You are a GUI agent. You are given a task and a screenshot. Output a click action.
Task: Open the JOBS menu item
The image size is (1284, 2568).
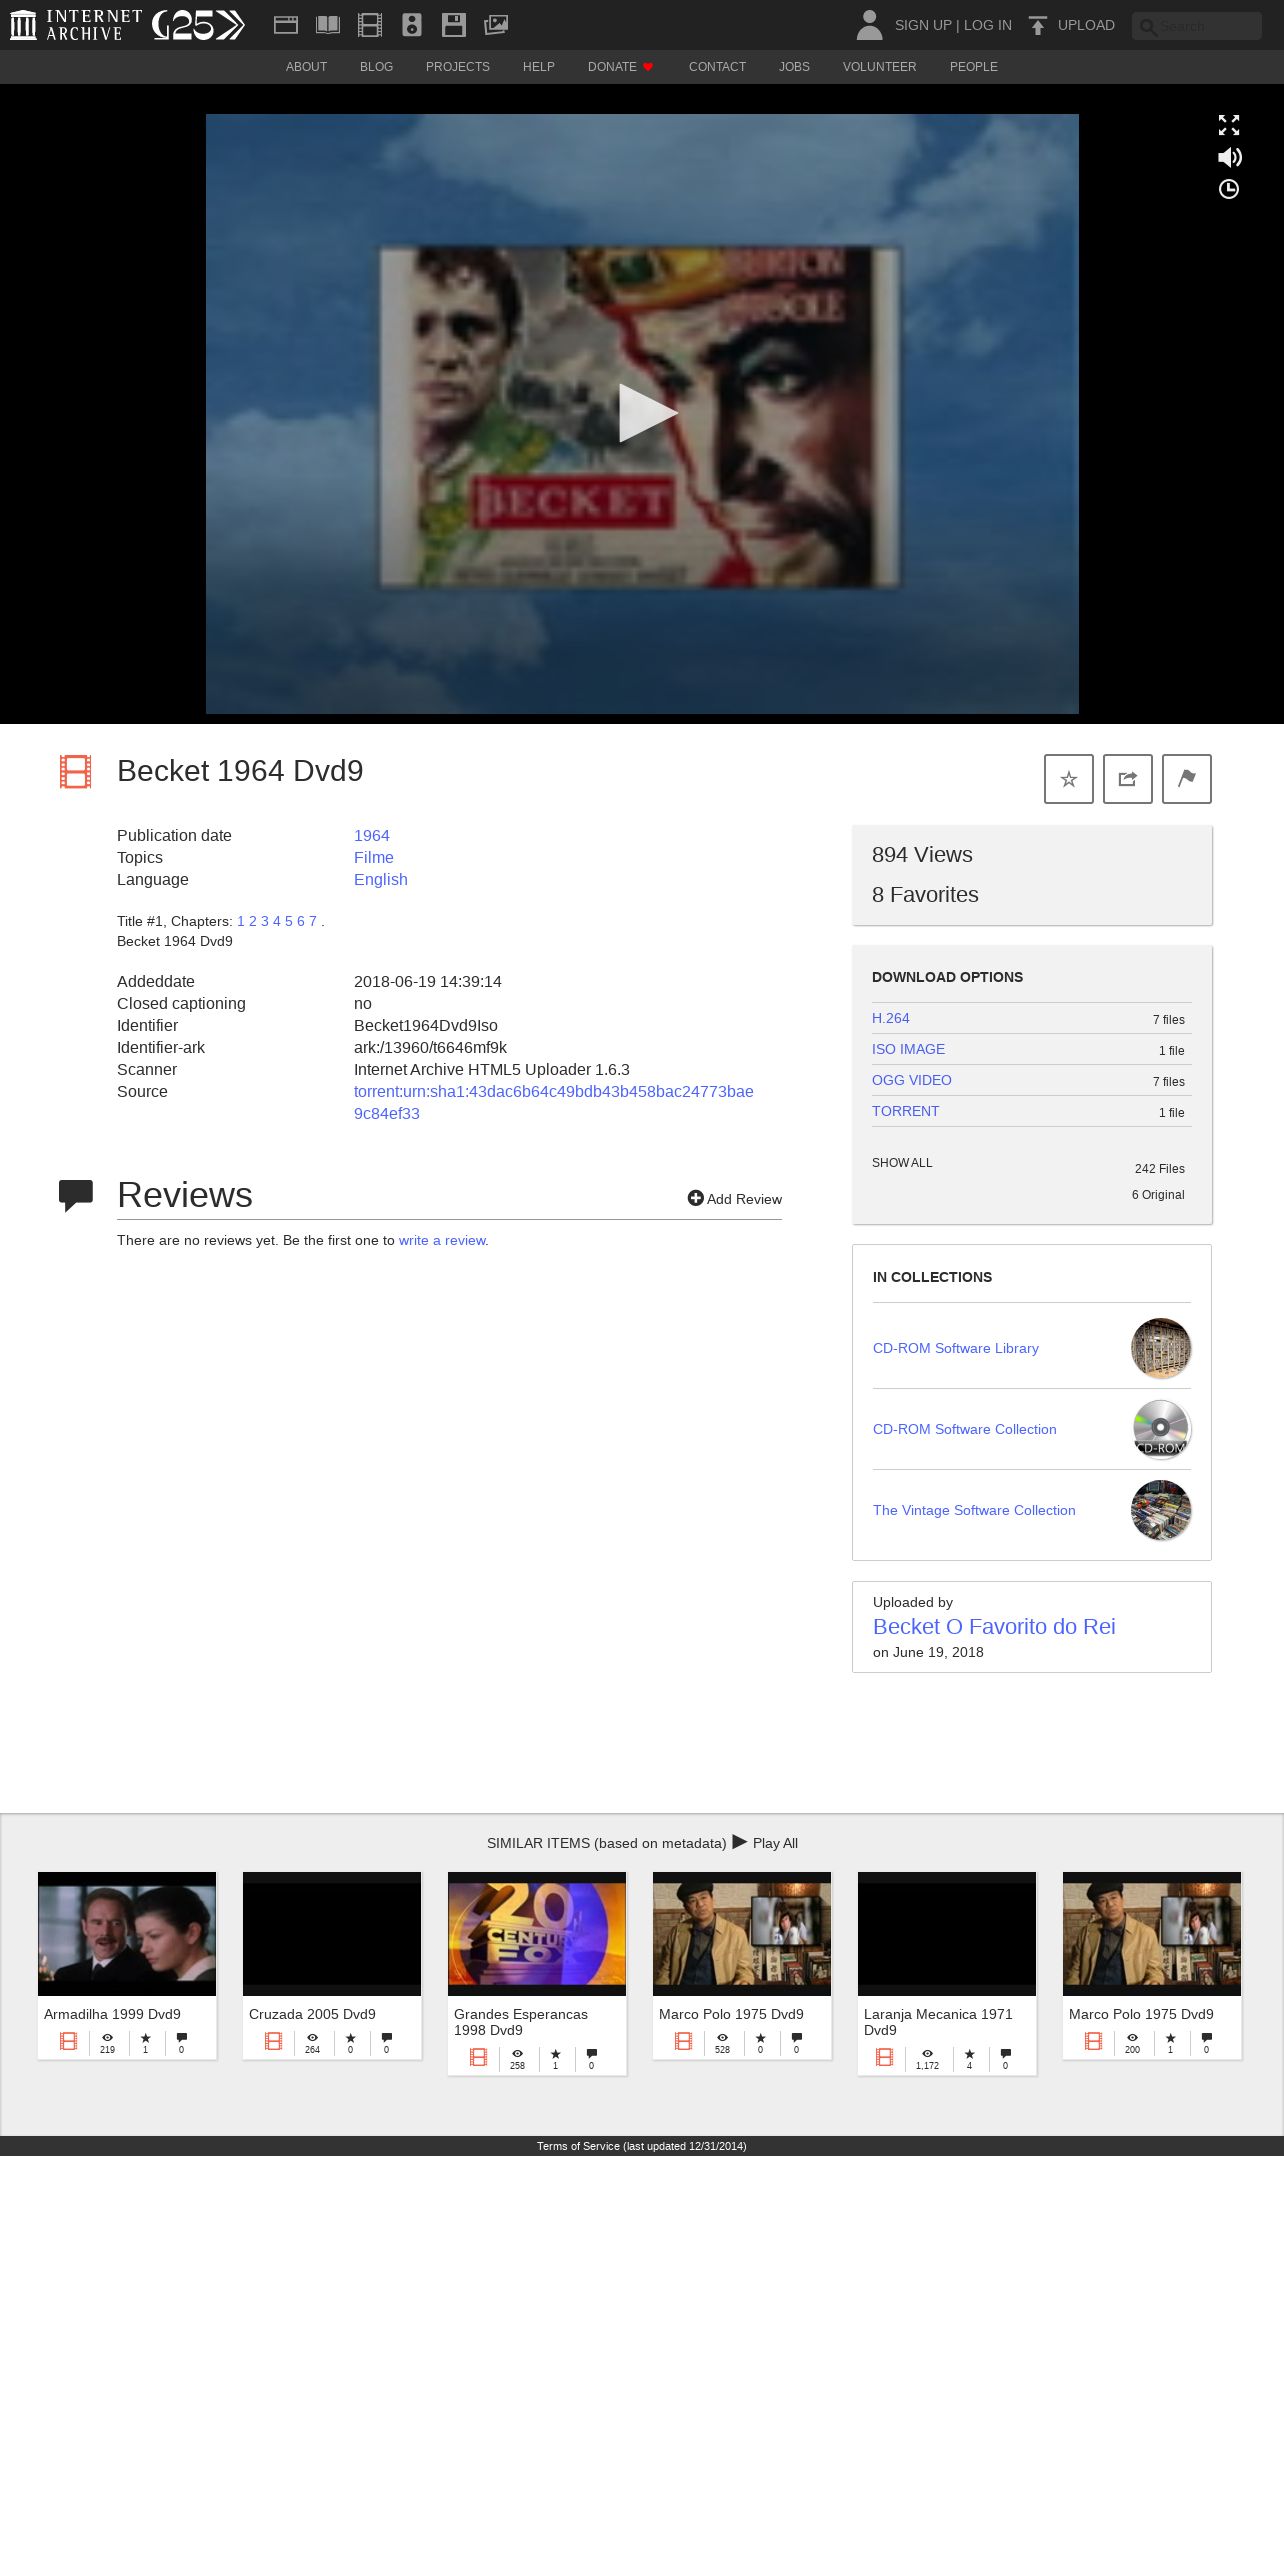point(794,67)
